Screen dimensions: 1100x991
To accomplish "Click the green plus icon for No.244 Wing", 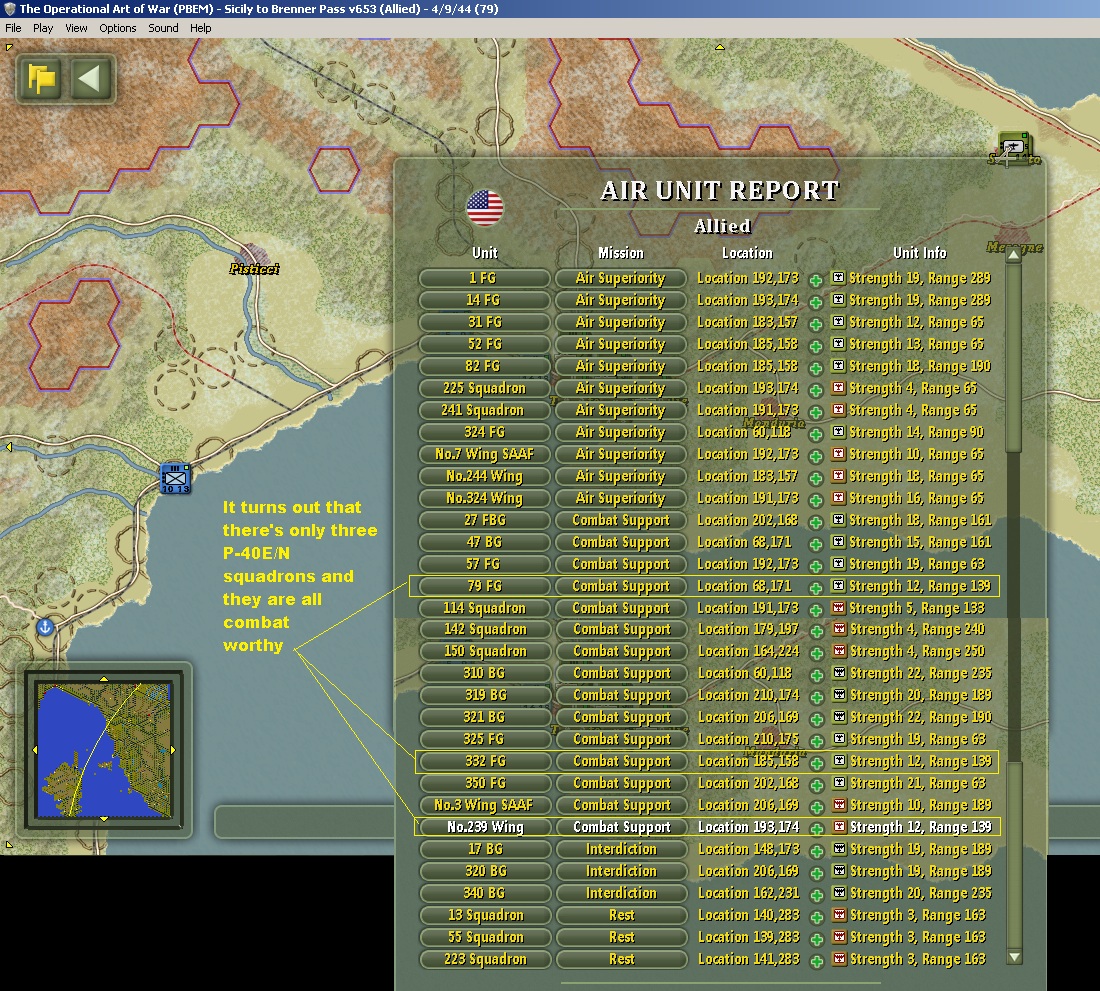I will [816, 478].
